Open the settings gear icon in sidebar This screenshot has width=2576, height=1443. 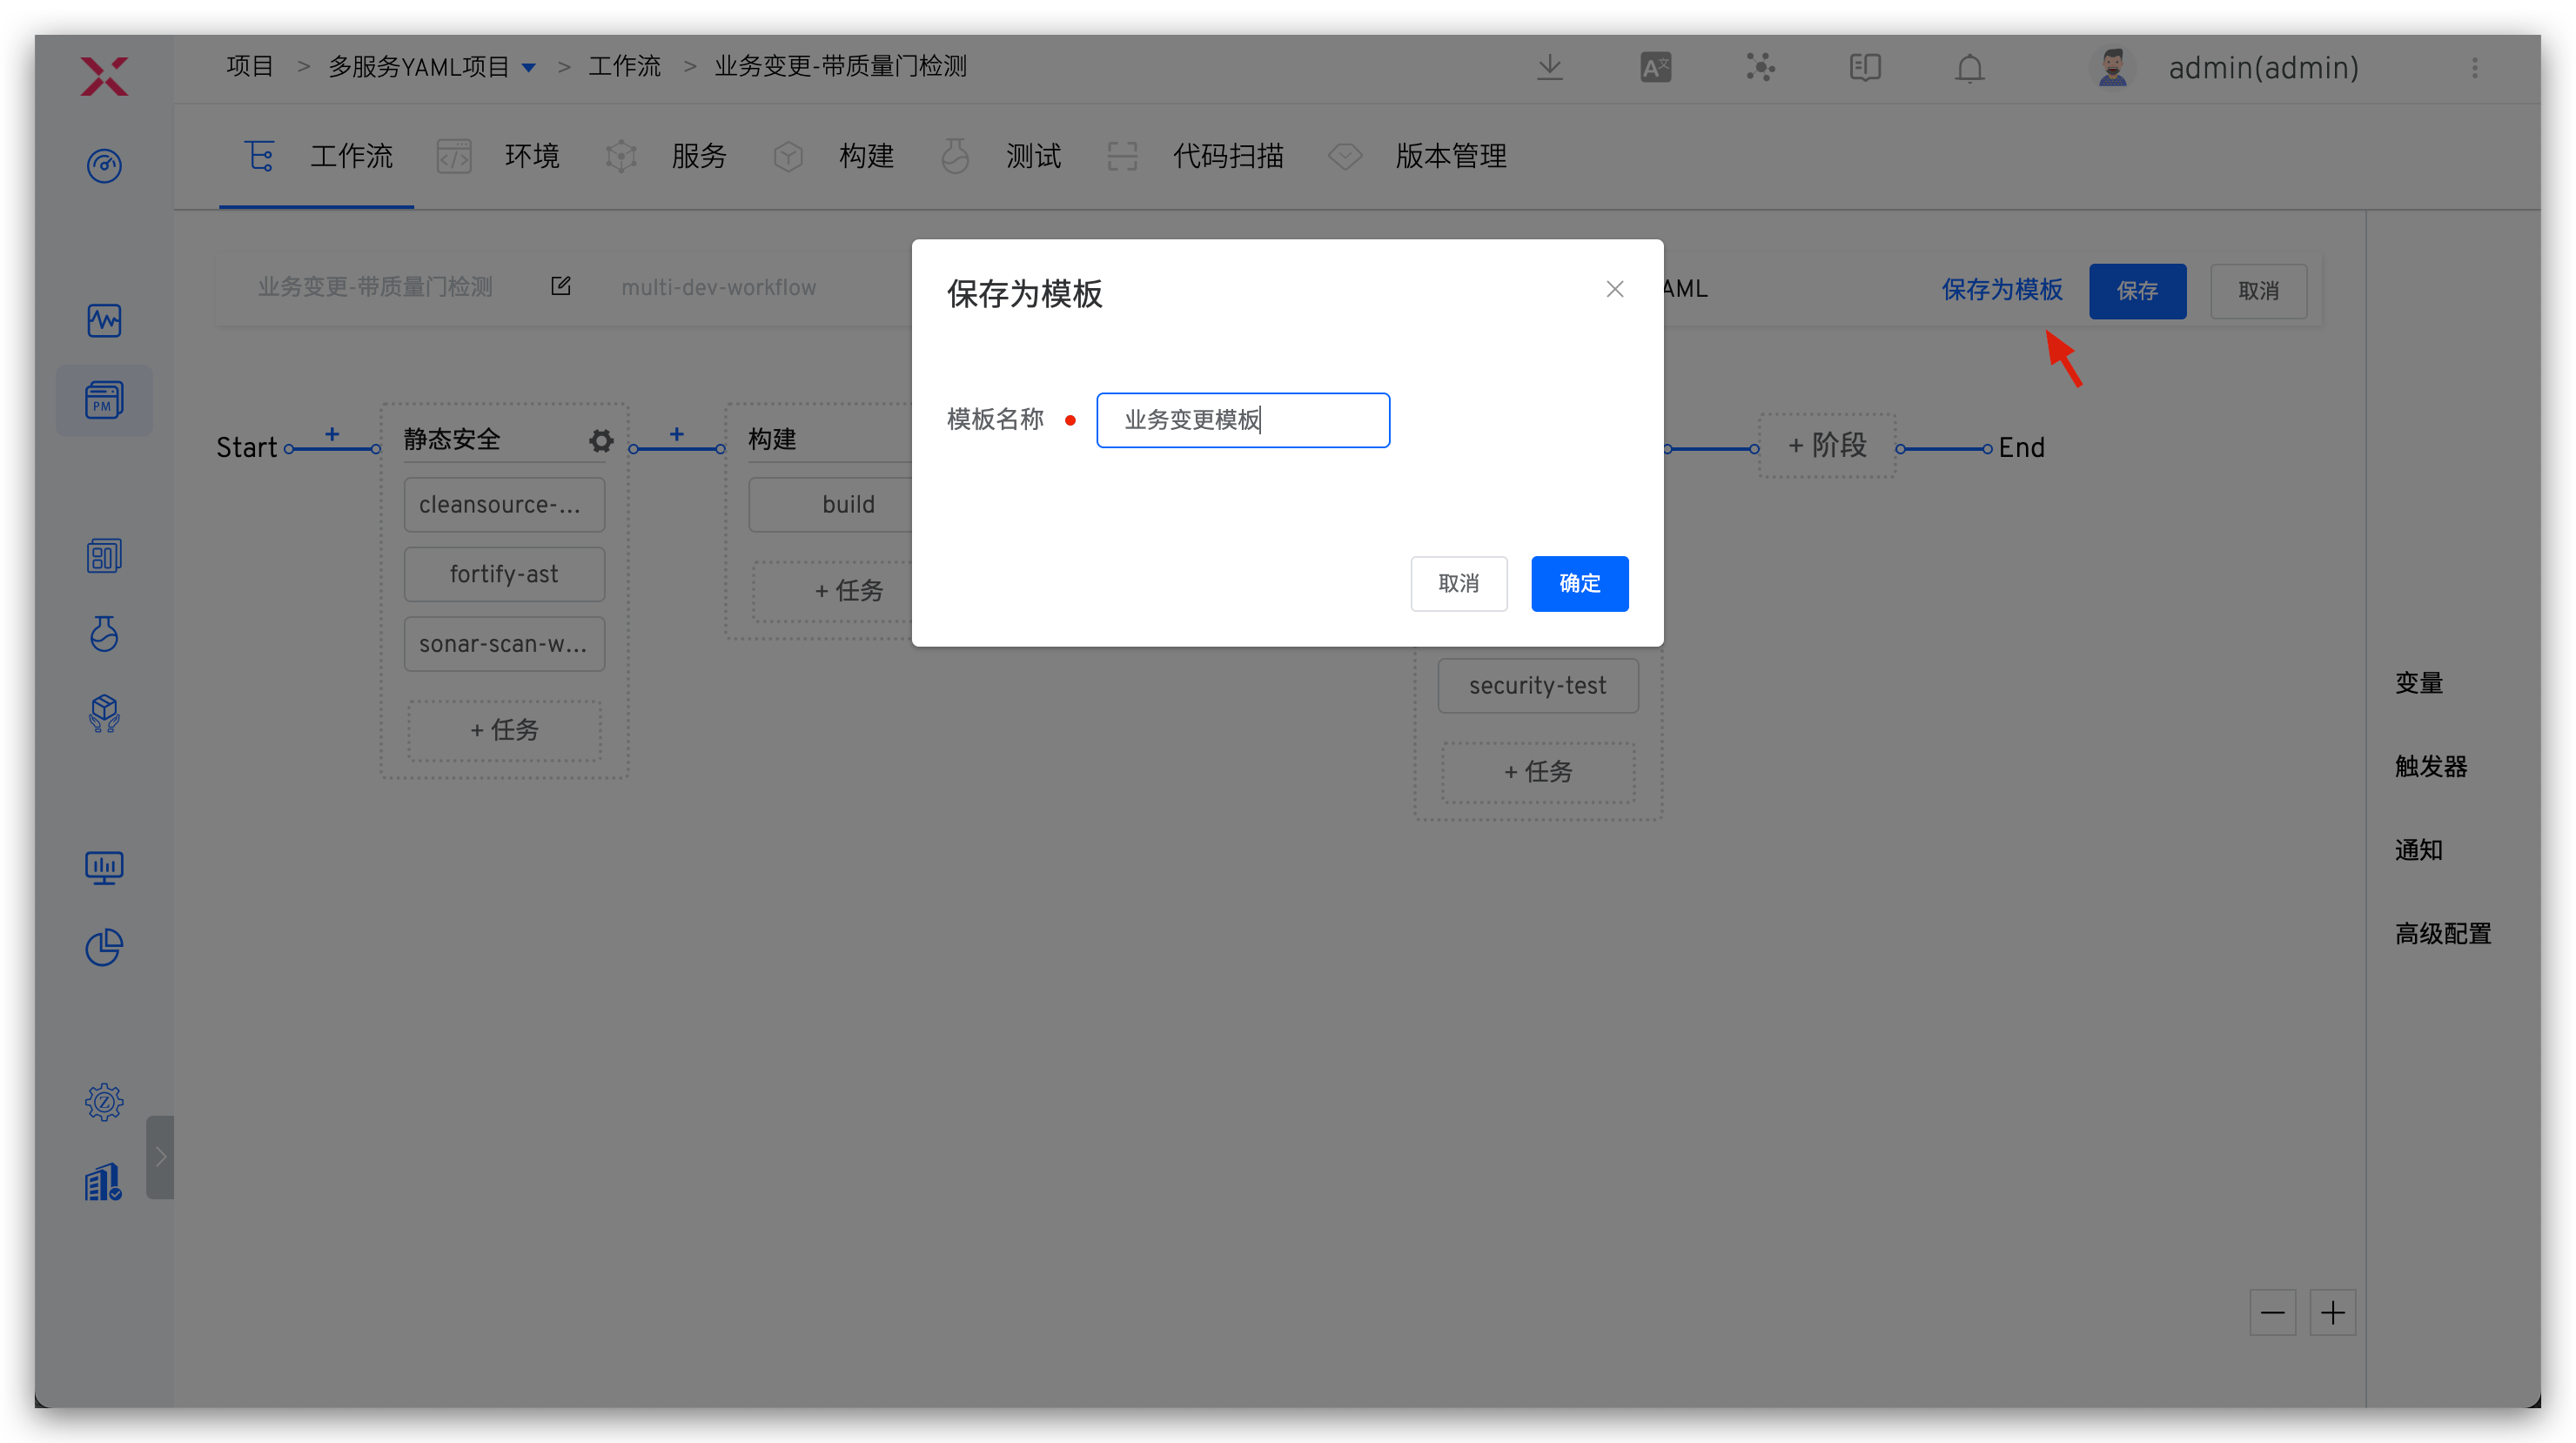point(104,1101)
